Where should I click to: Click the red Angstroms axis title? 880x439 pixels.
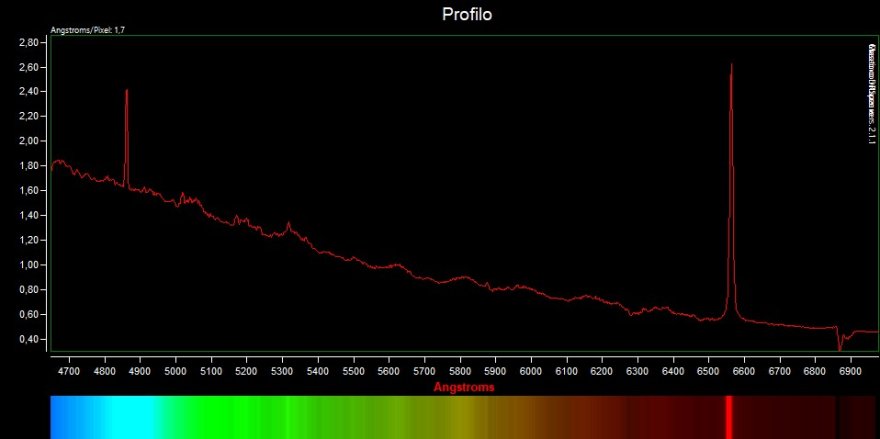[464, 387]
